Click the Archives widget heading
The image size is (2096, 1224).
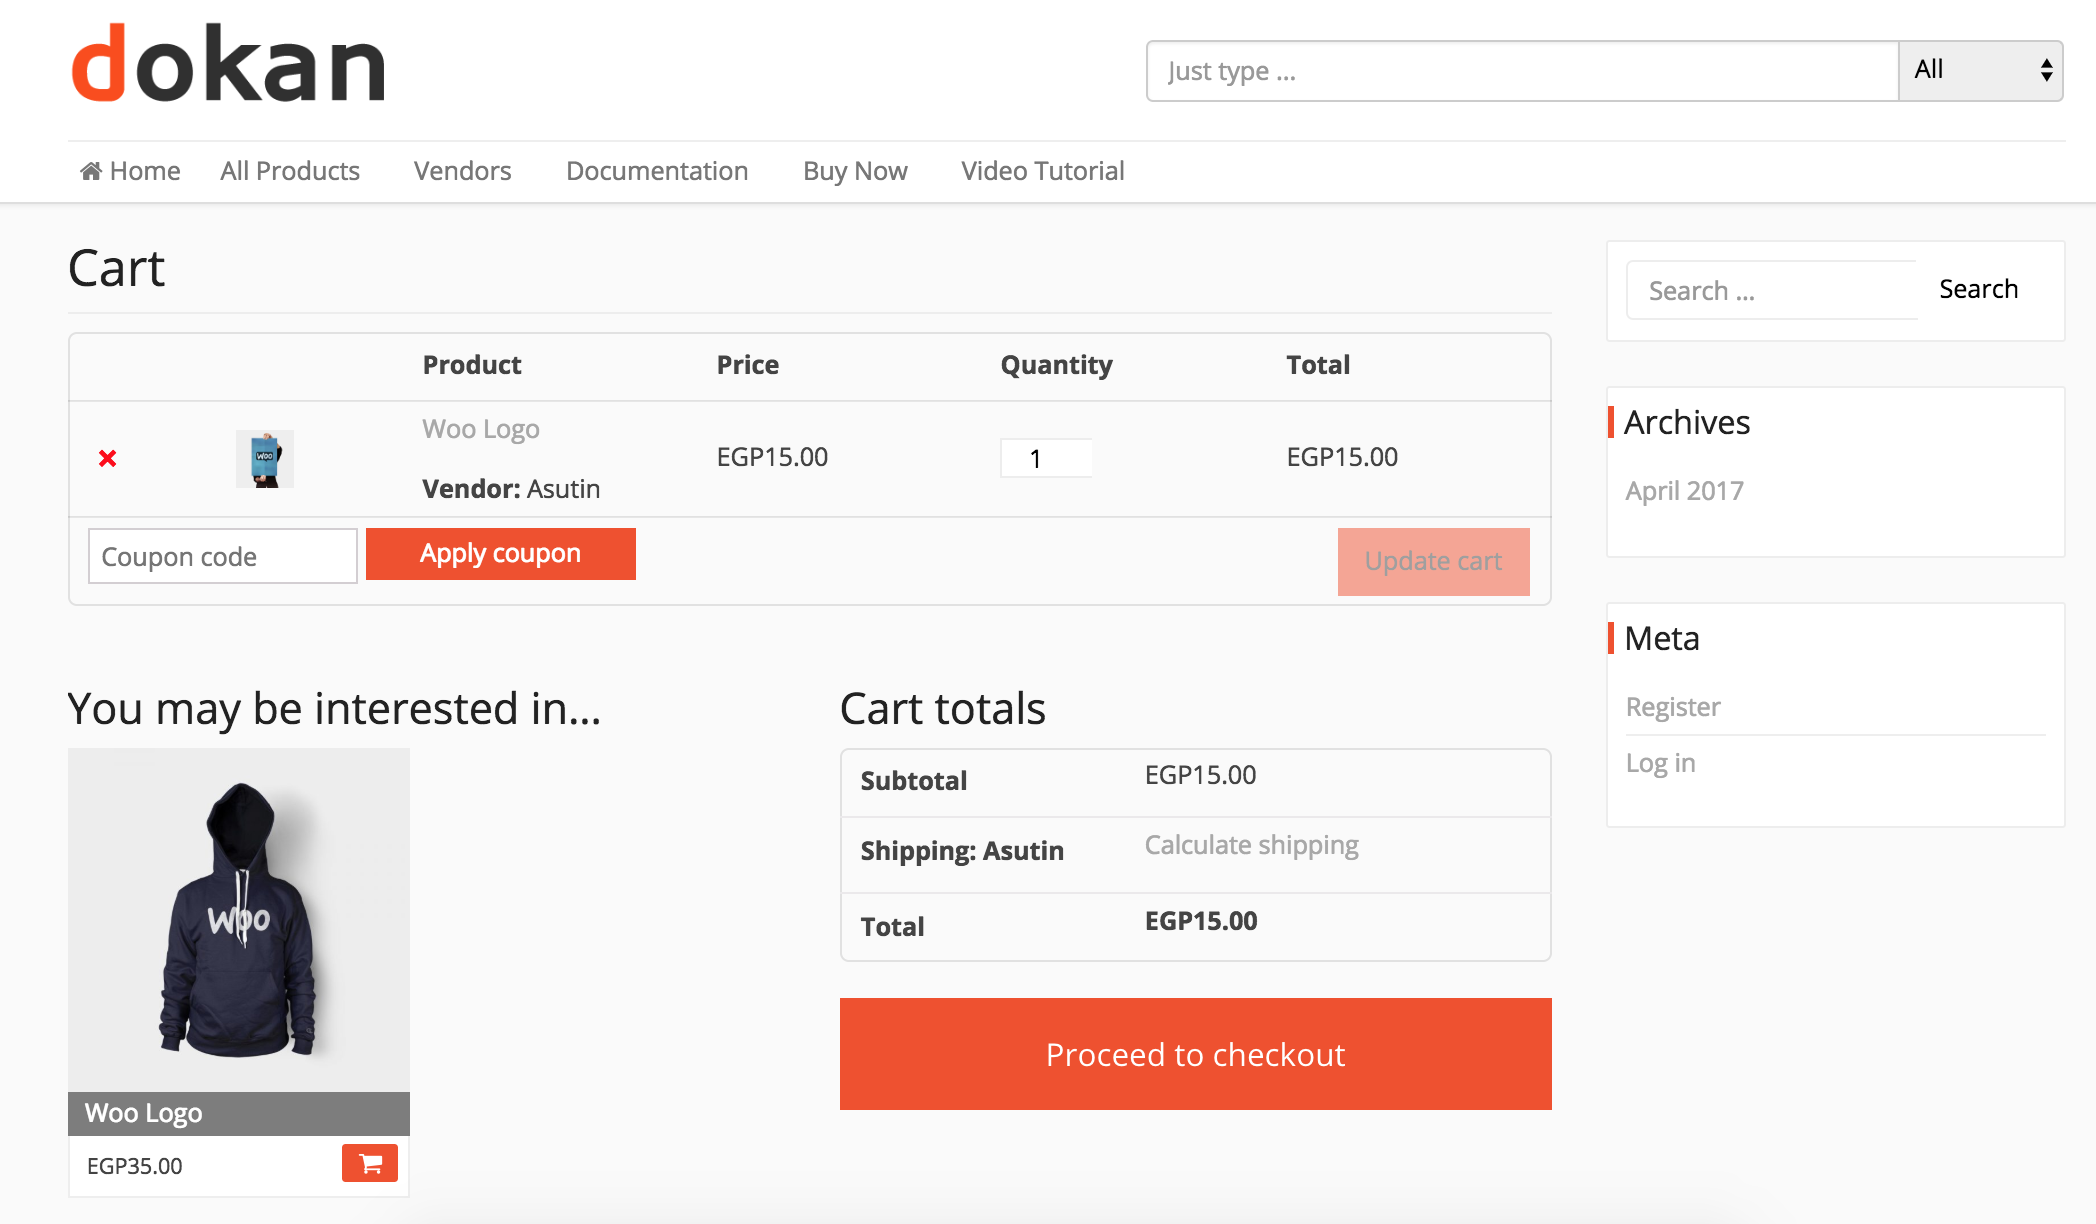[1687, 422]
